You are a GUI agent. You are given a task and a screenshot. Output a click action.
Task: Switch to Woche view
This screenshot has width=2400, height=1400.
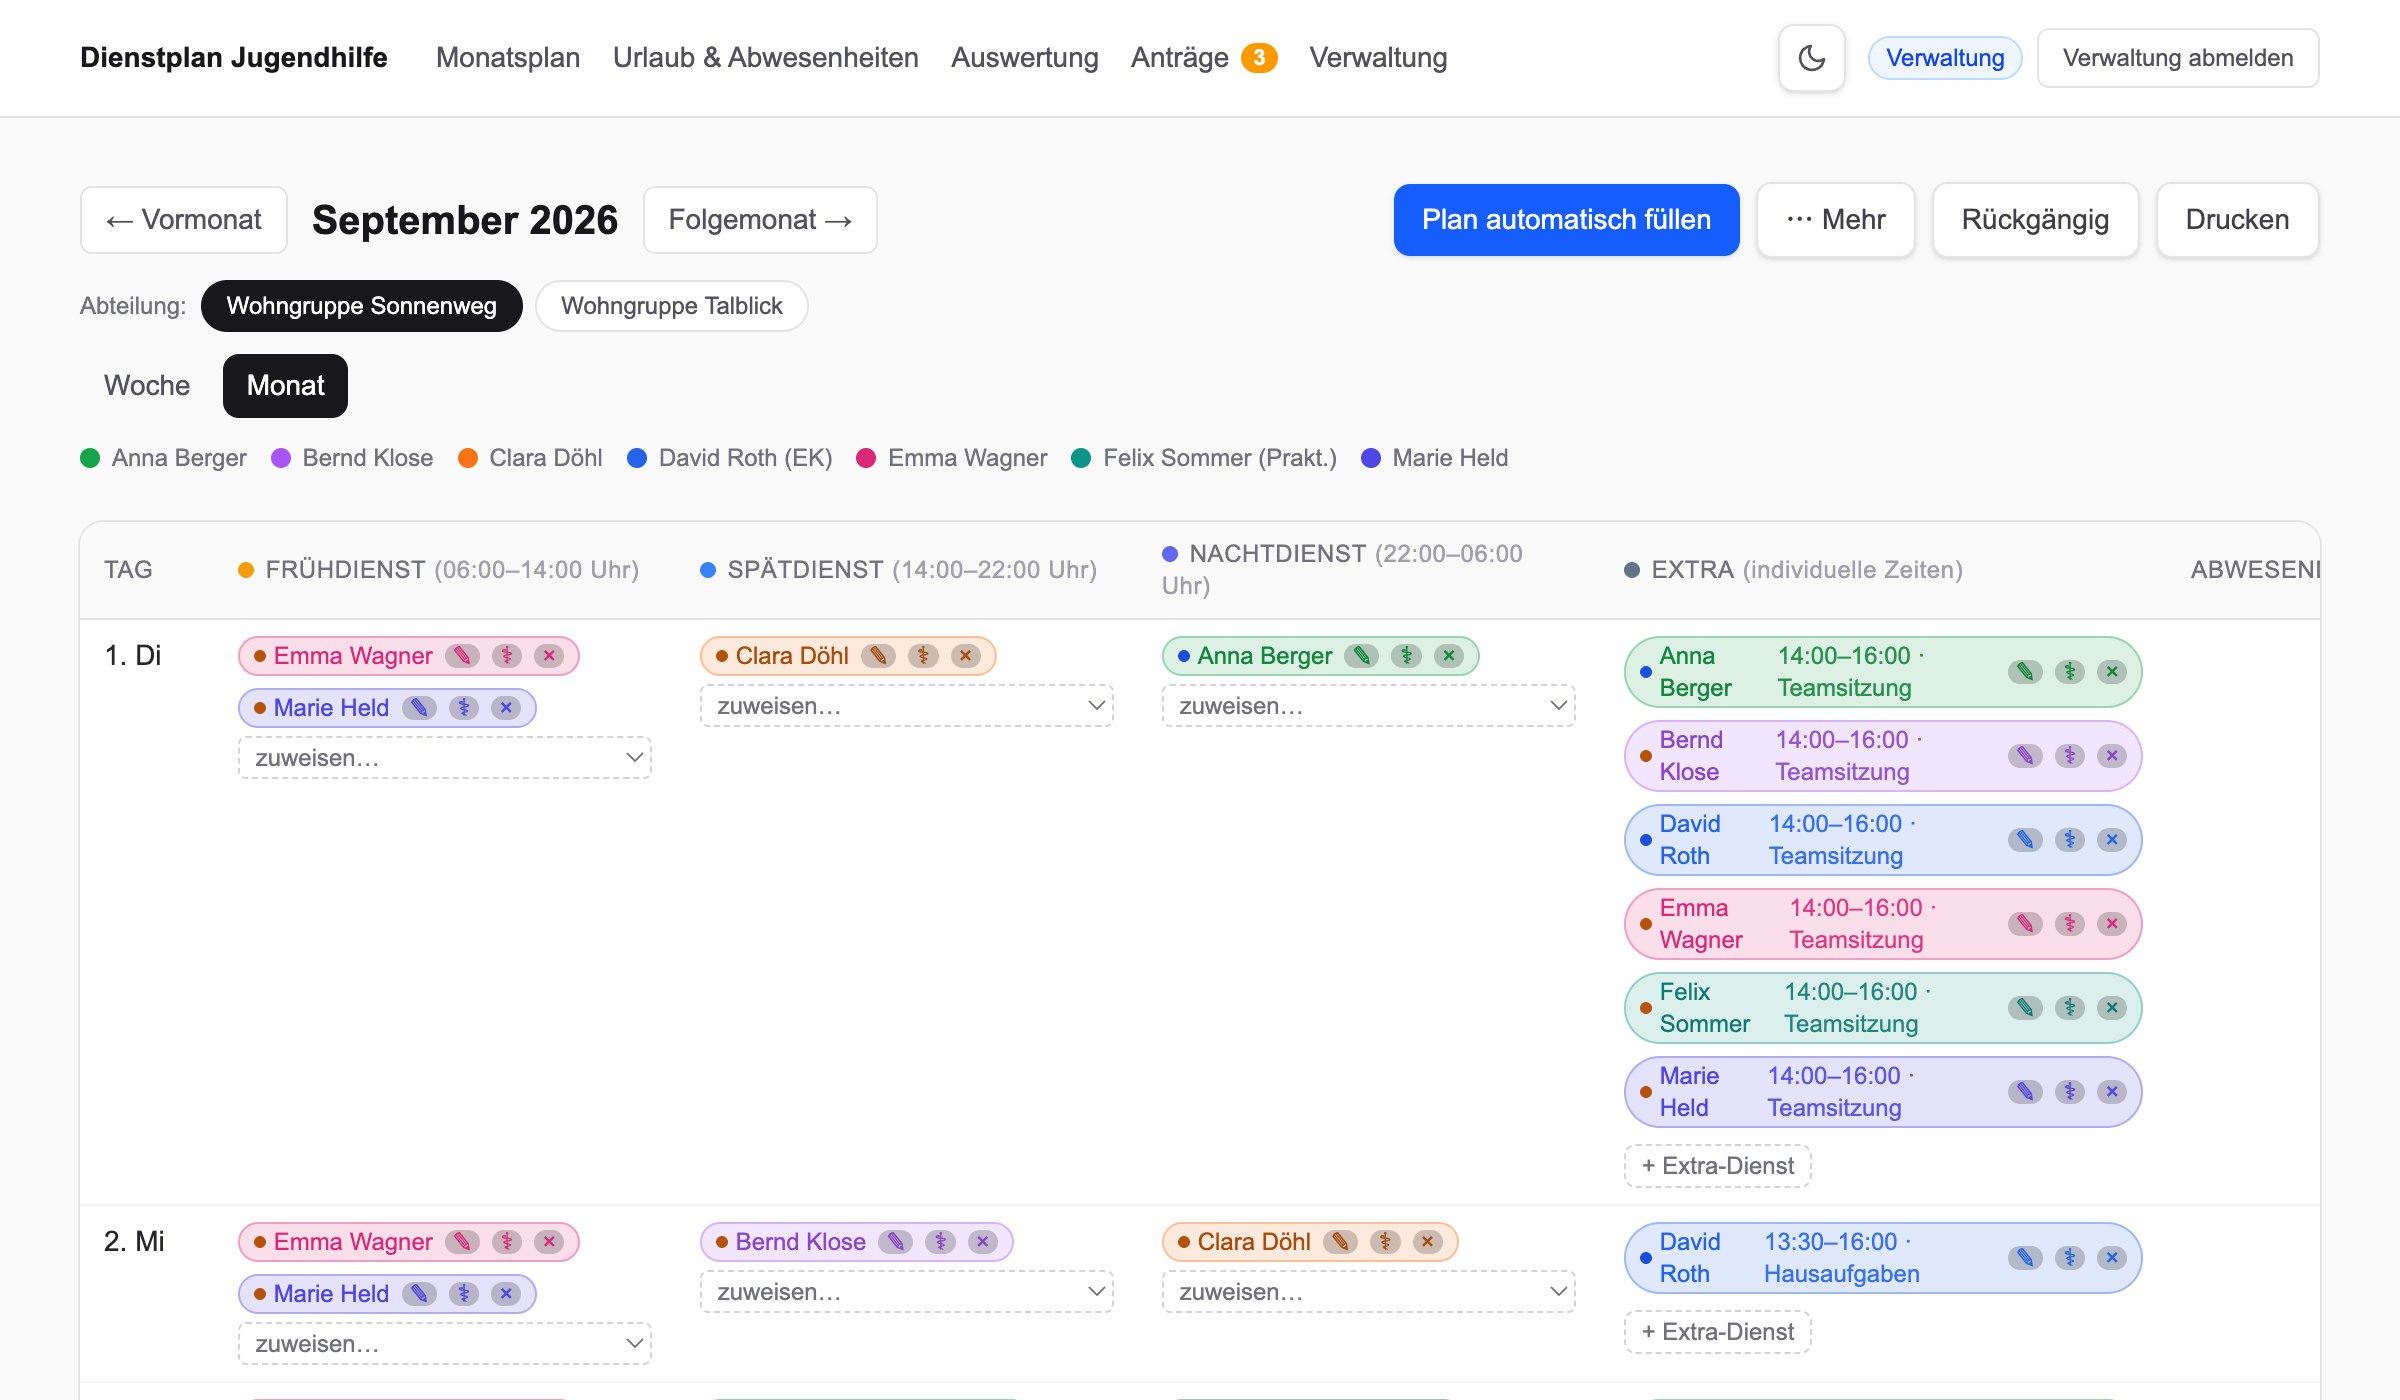coord(147,386)
